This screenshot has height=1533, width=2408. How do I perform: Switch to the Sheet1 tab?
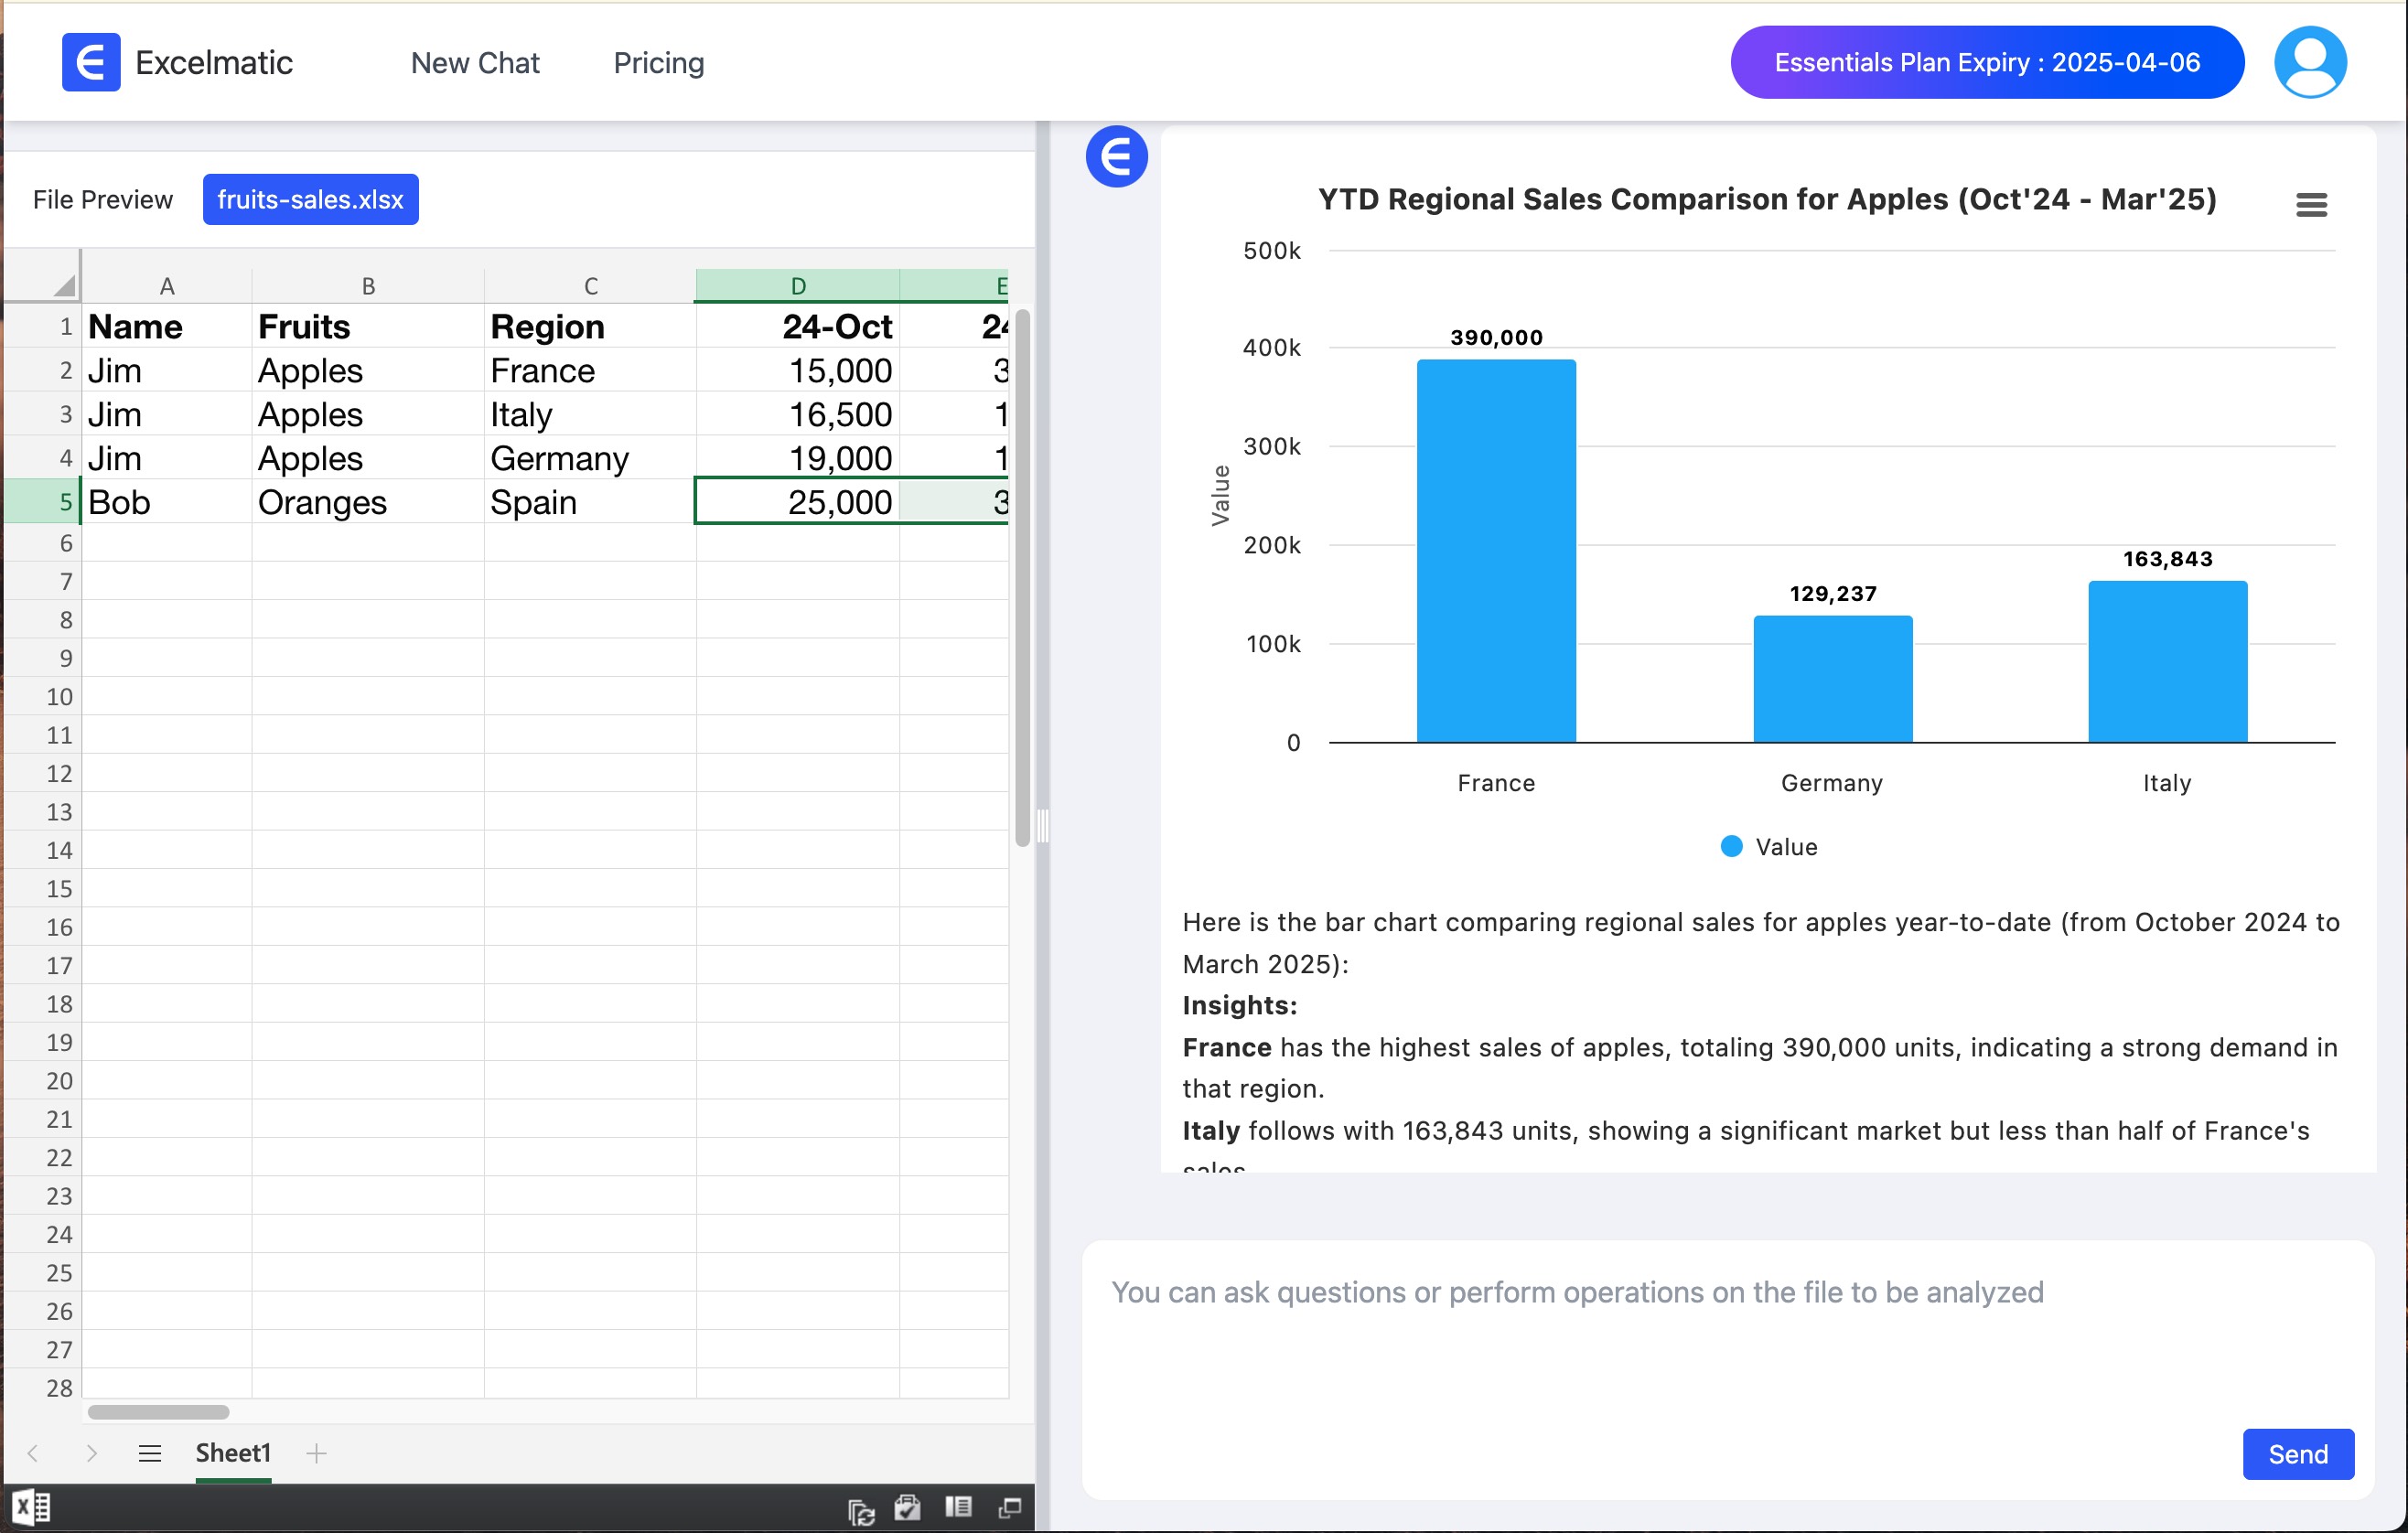click(x=233, y=1453)
